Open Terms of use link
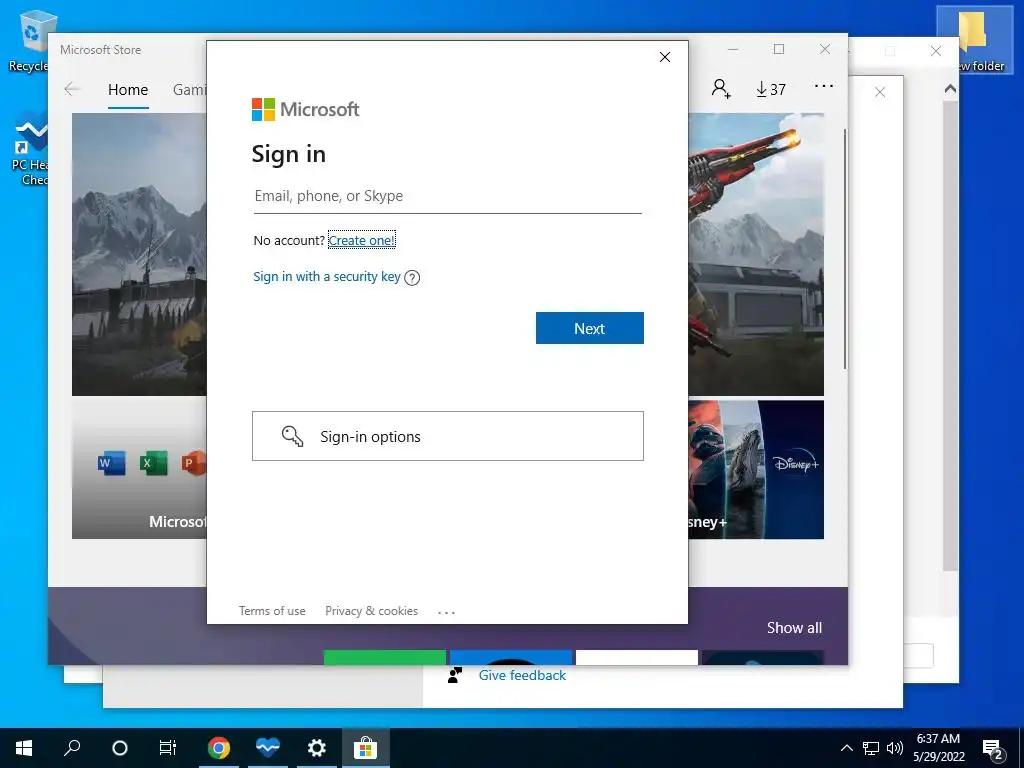 click(x=272, y=611)
